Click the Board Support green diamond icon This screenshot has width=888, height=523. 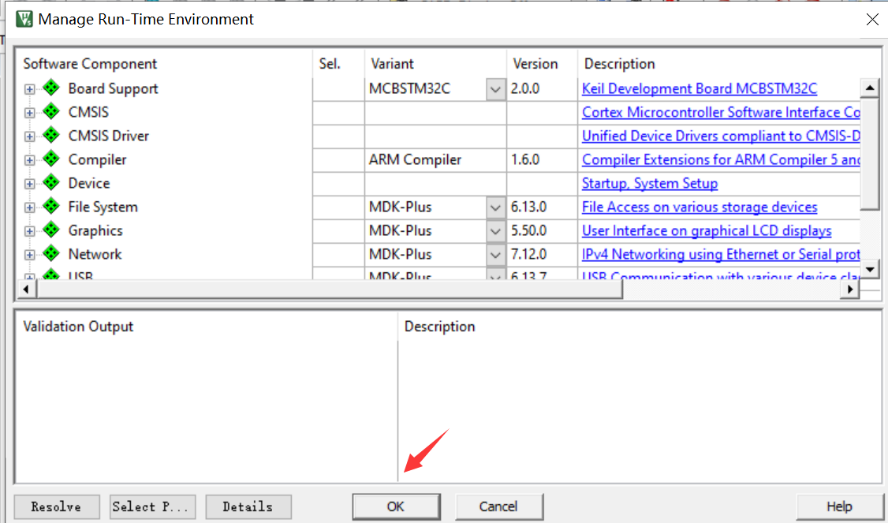(52, 88)
